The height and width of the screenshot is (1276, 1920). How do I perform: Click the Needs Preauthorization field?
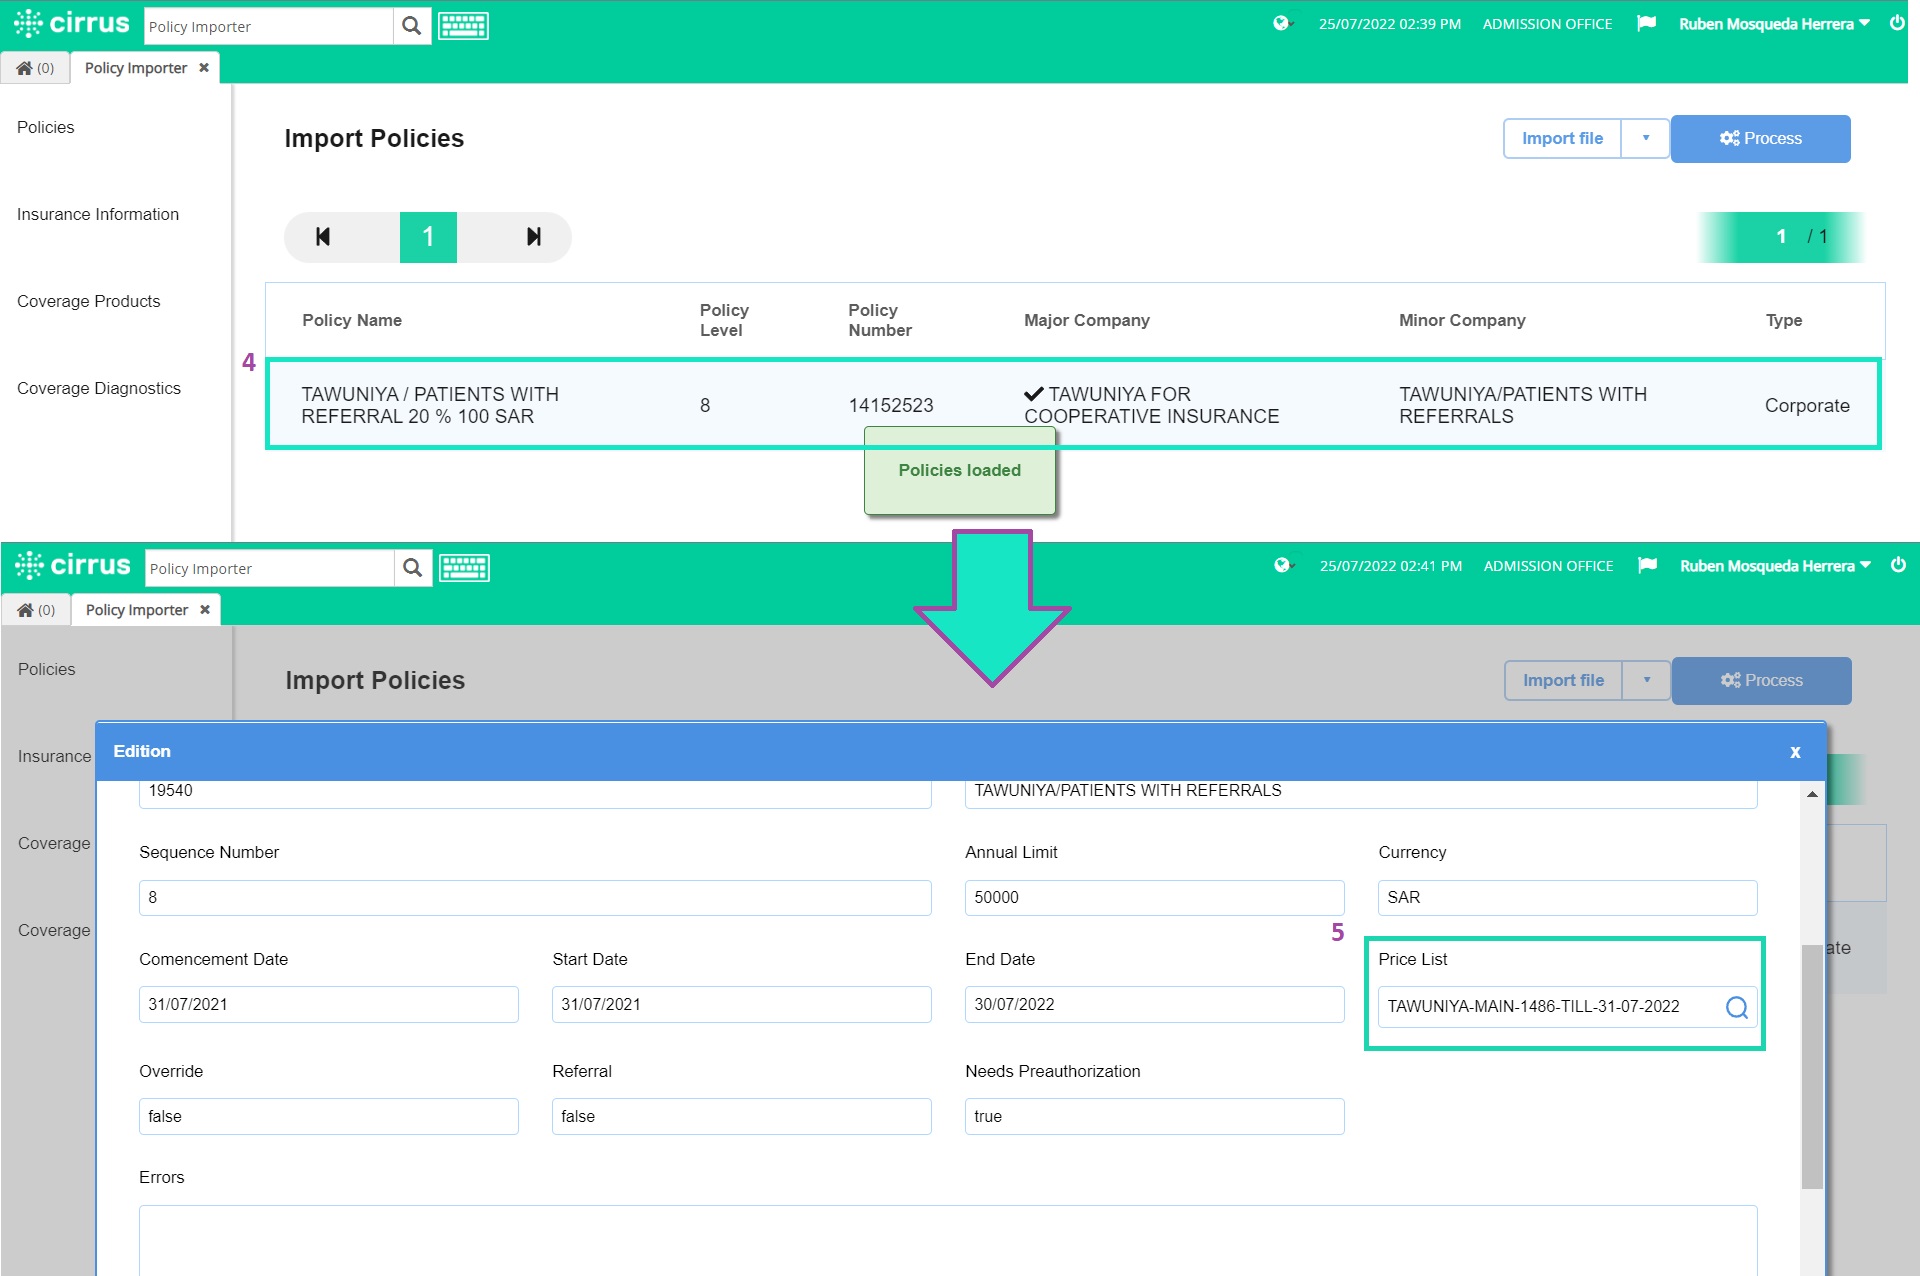[x=1154, y=1116]
